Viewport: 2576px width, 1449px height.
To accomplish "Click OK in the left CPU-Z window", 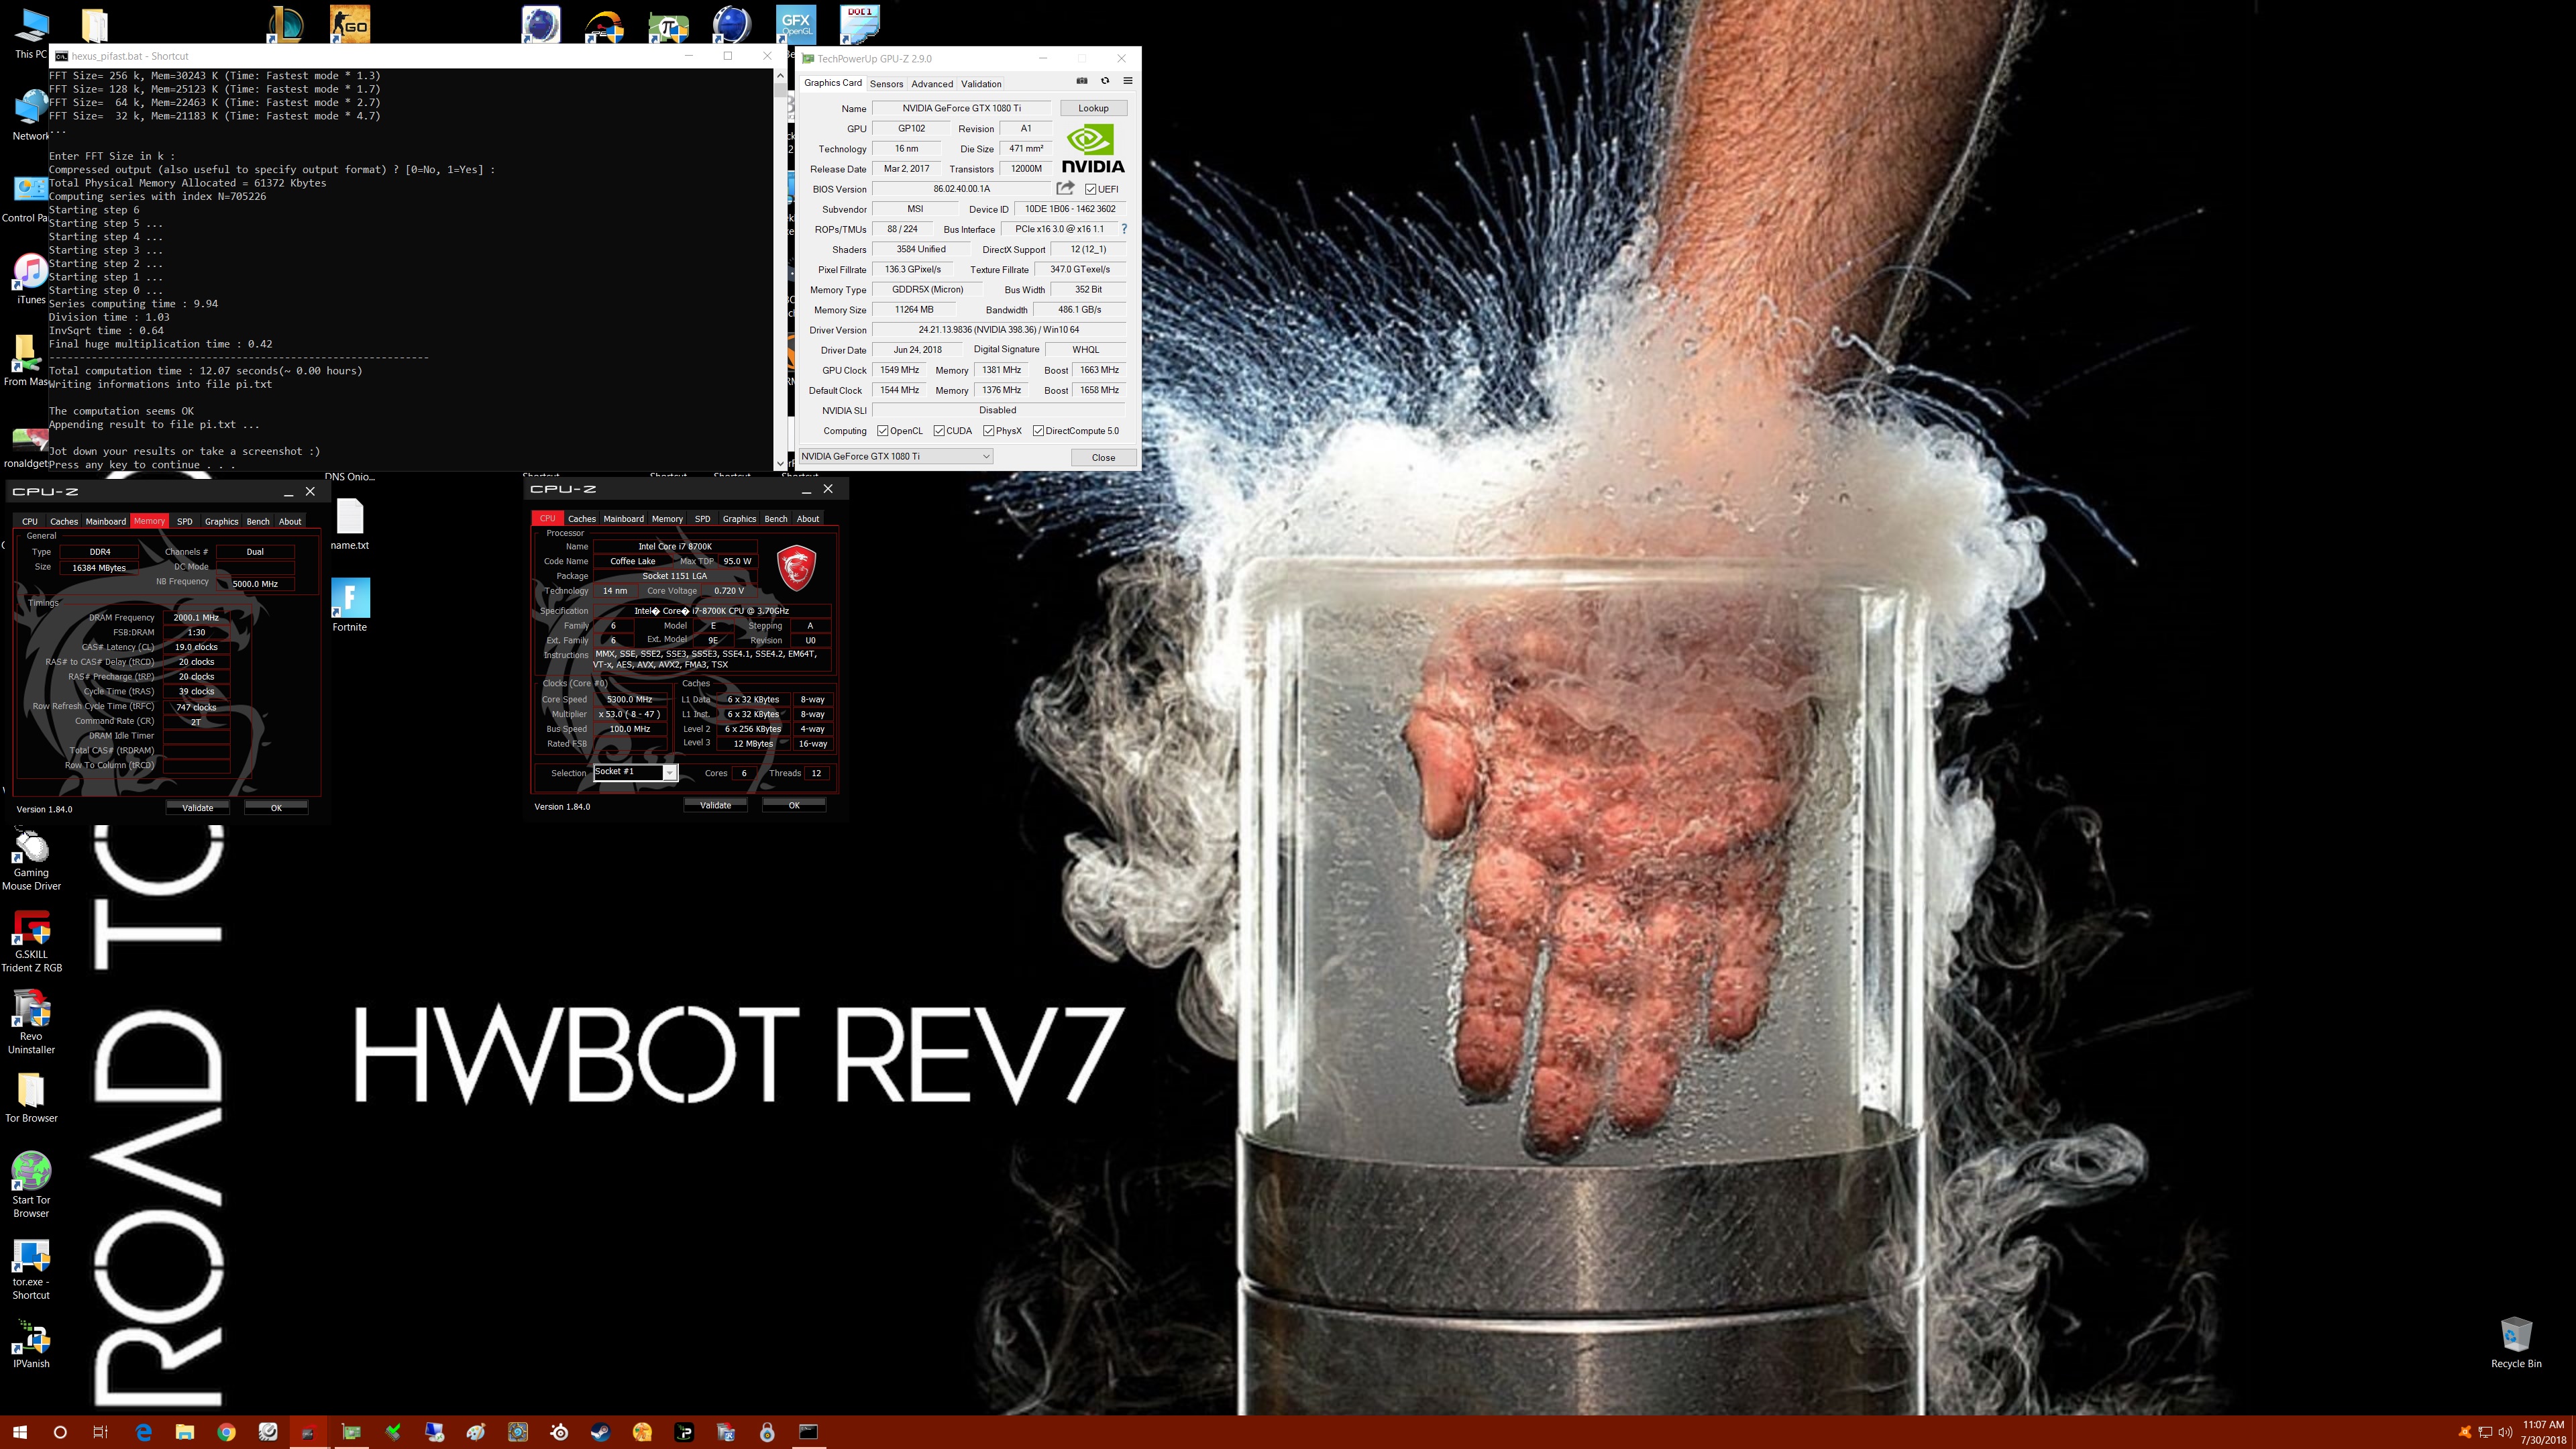I will point(276,807).
